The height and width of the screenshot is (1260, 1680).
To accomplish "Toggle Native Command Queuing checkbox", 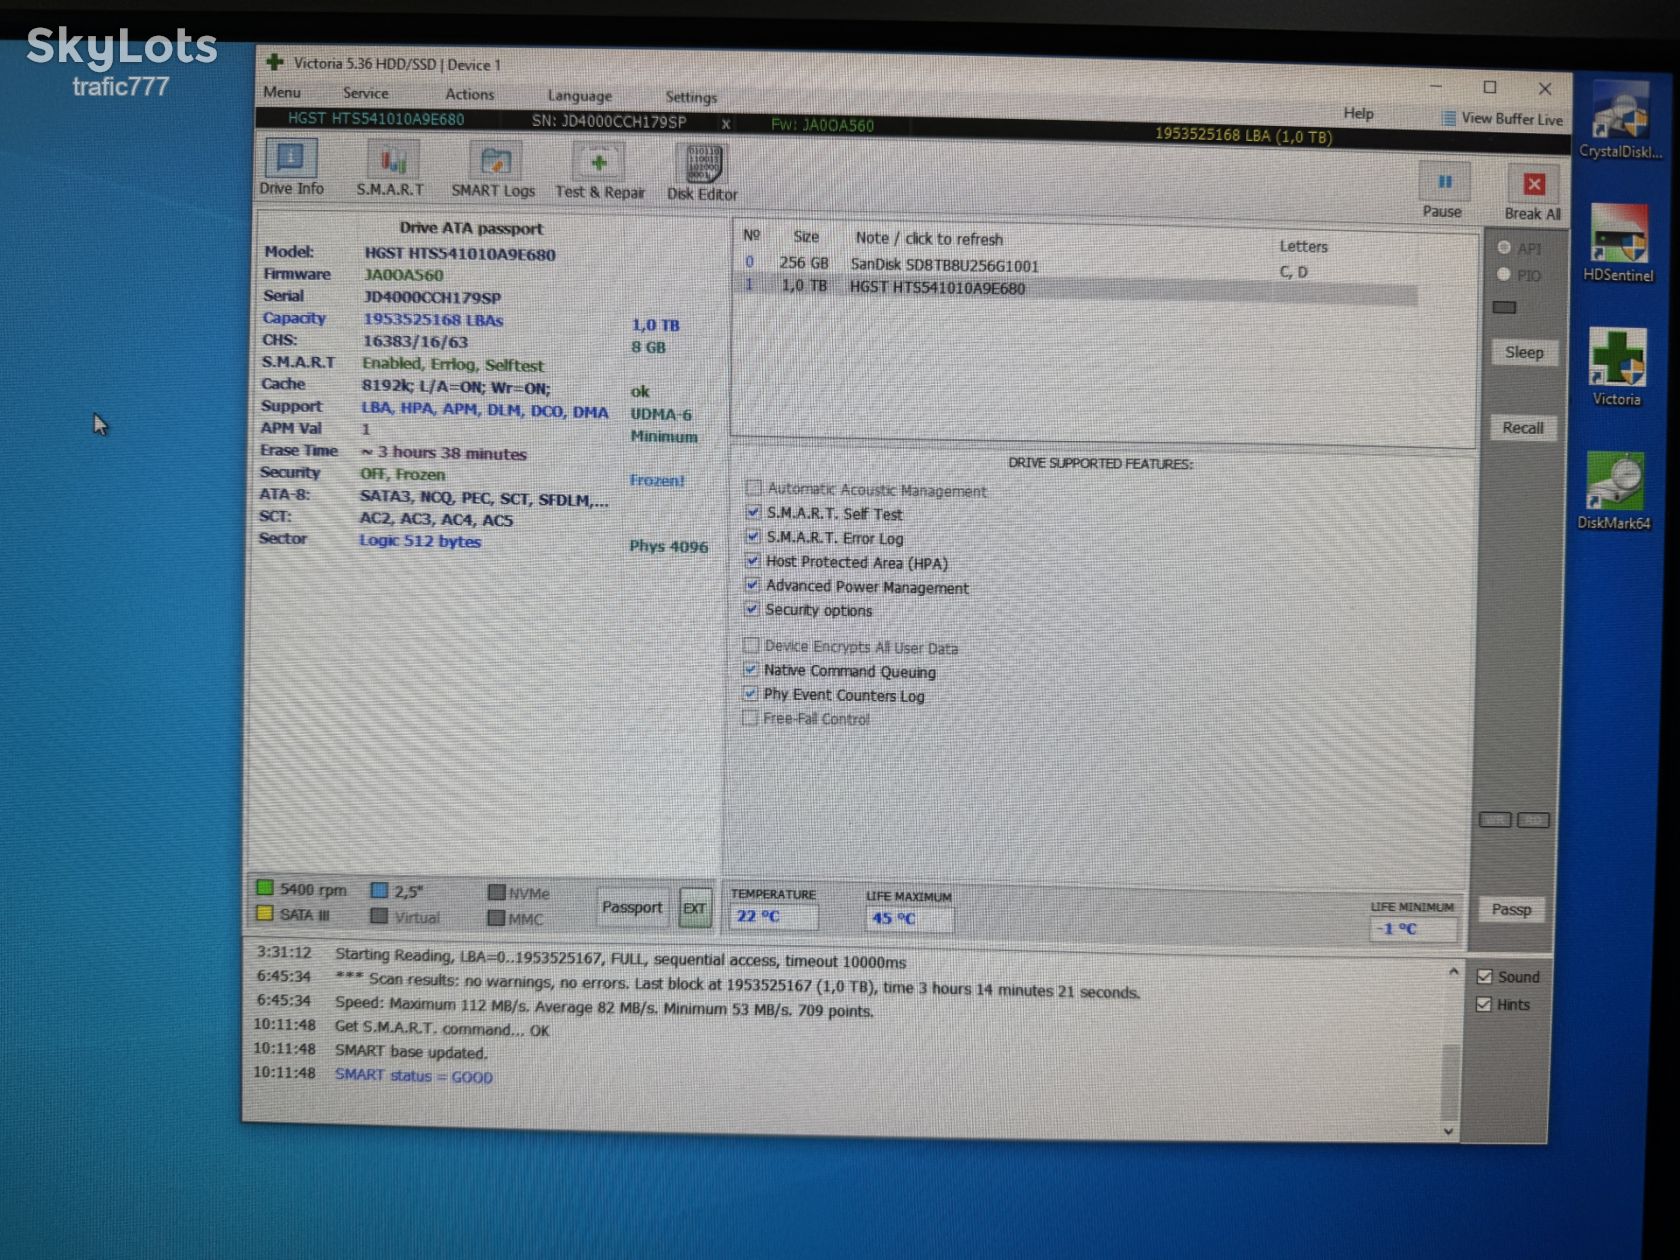I will coord(751,669).
